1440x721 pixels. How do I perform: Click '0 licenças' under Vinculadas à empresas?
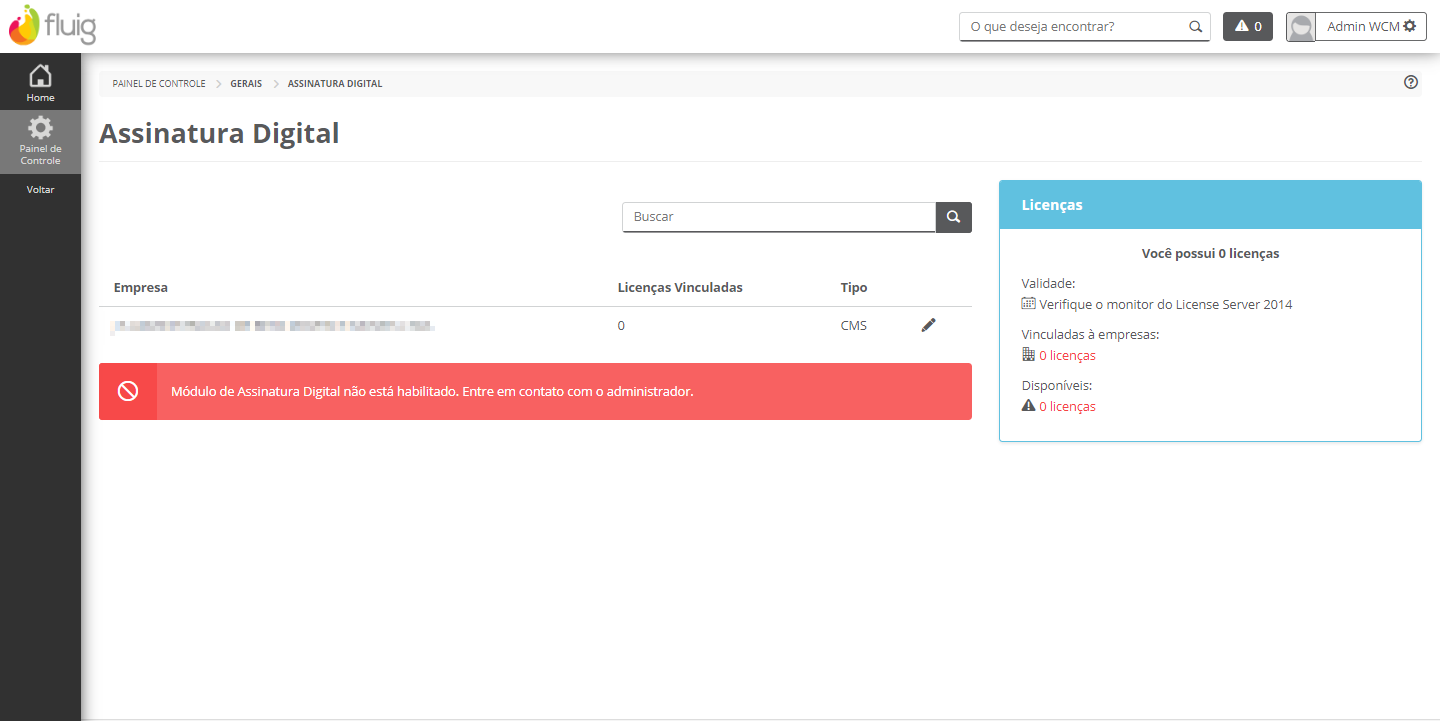tap(1067, 356)
